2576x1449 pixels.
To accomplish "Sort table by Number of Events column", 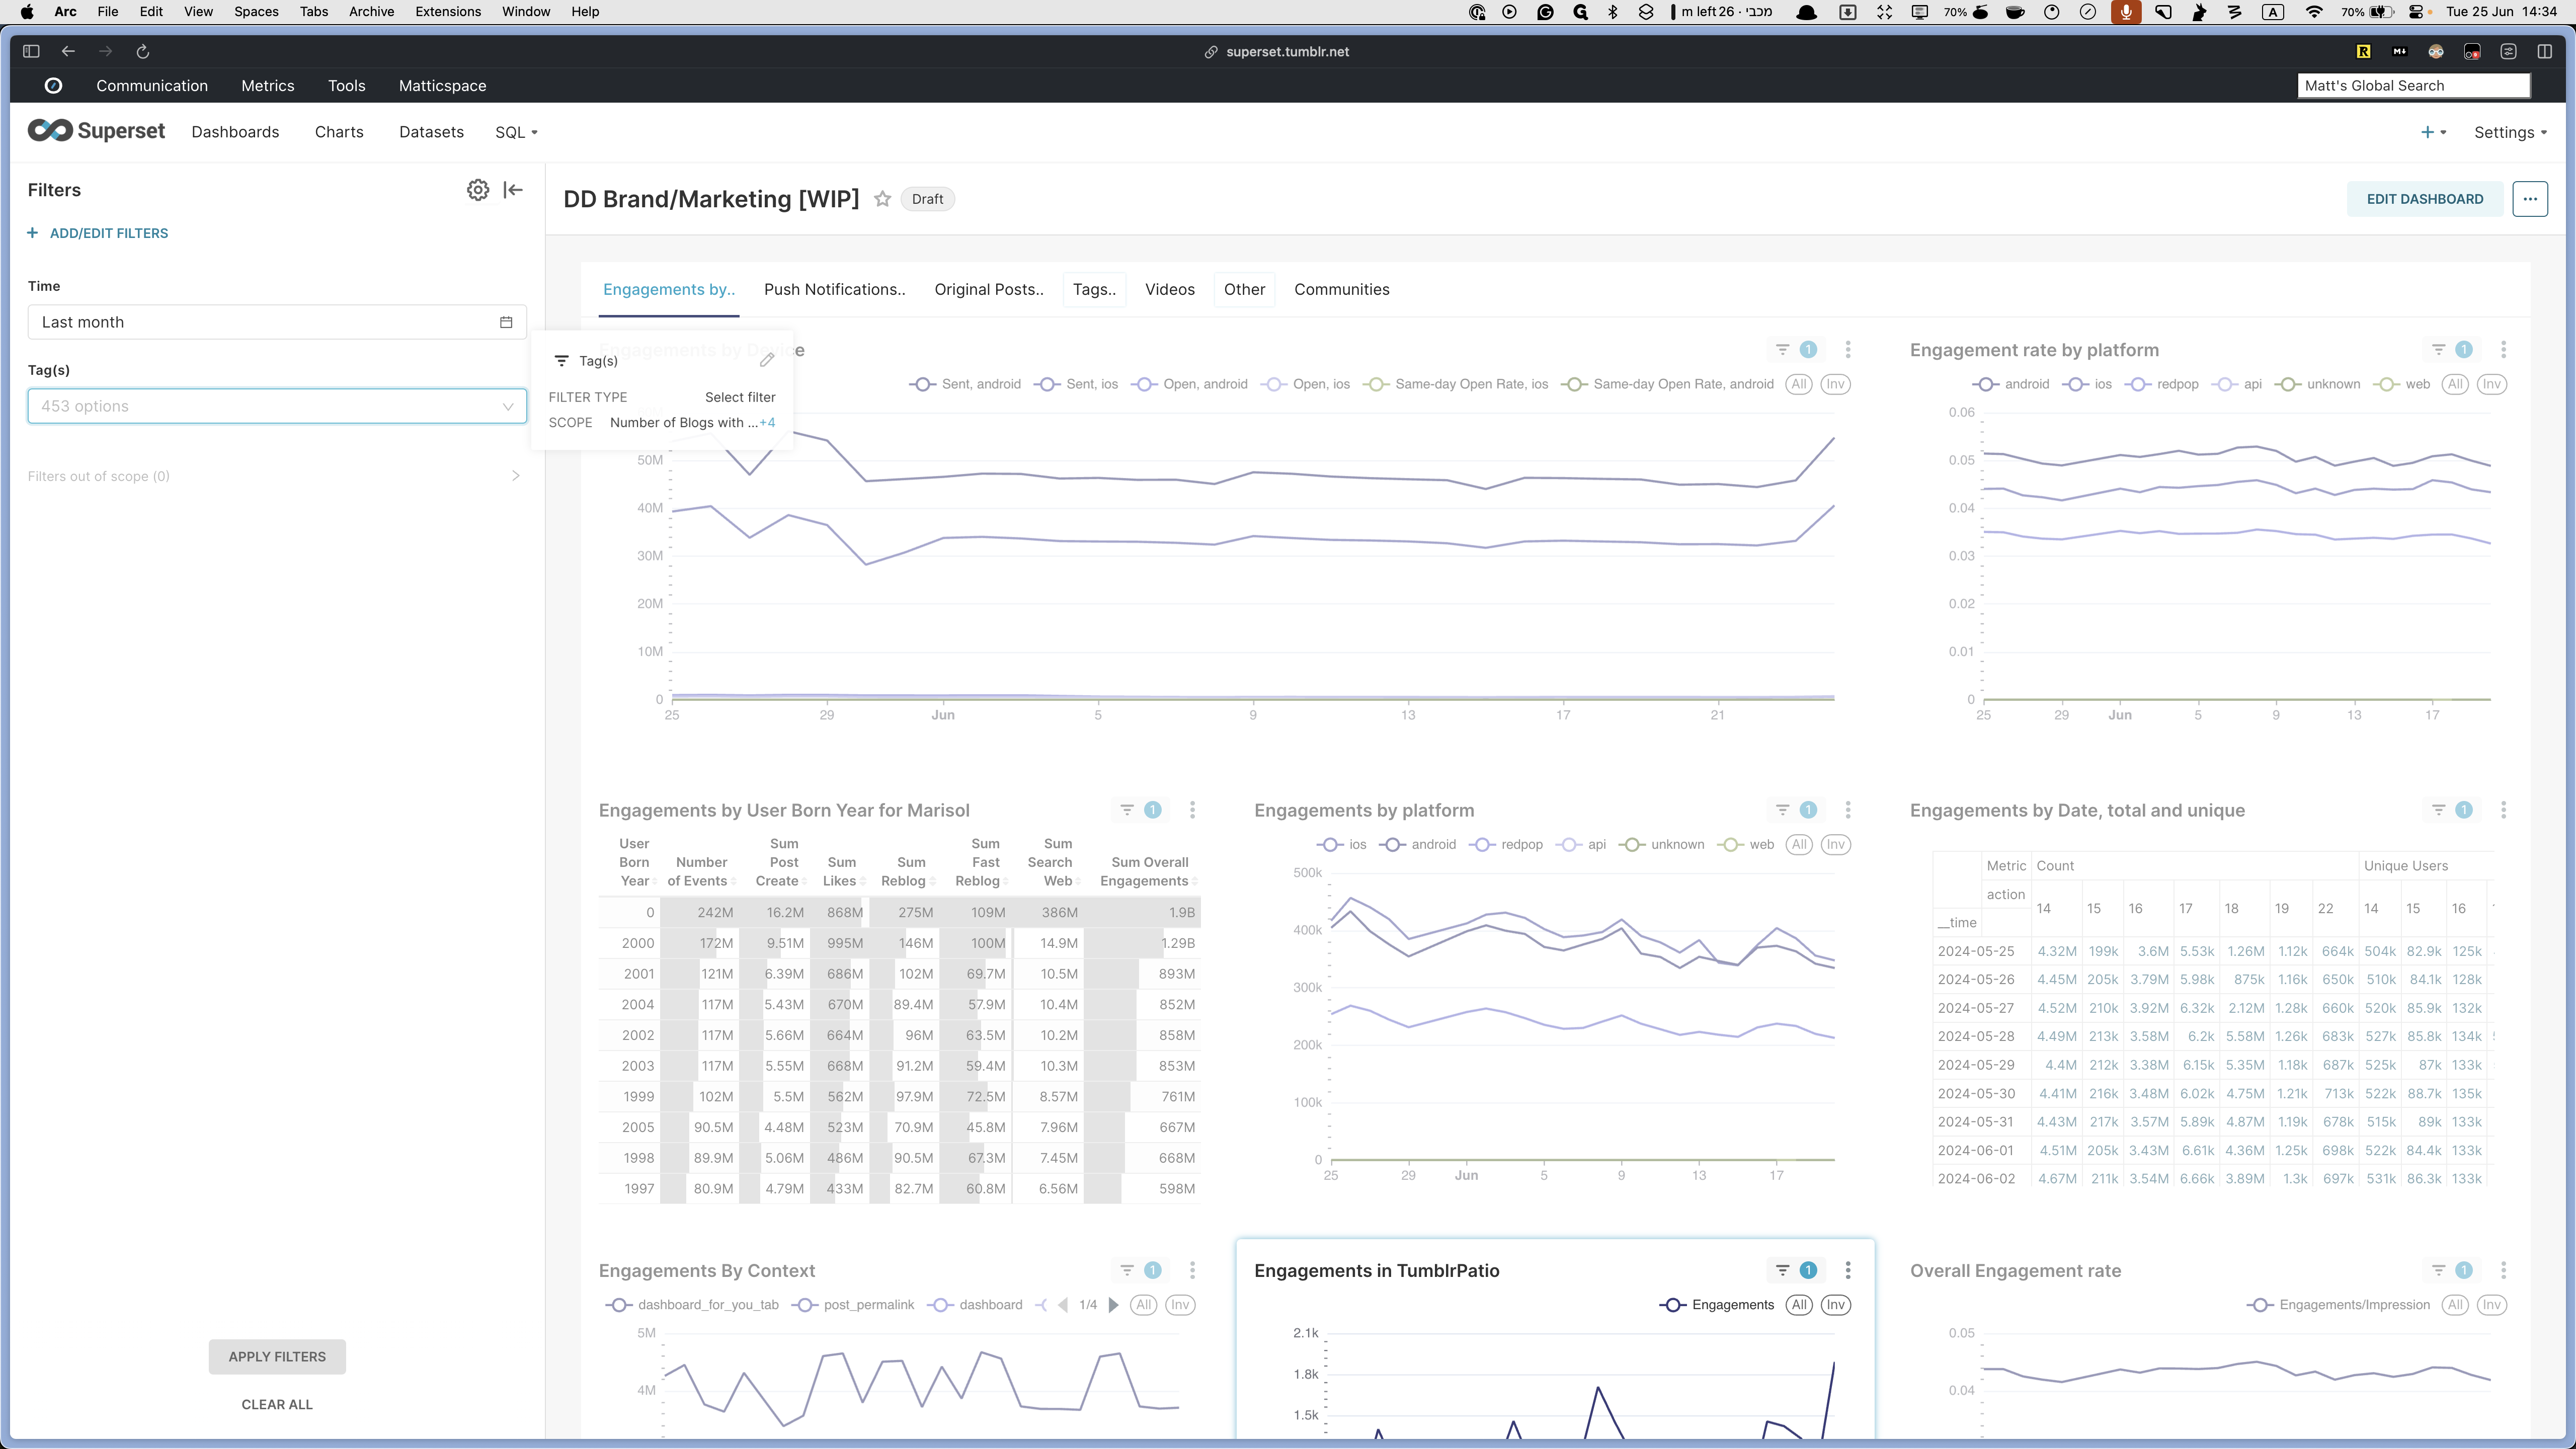I will pyautogui.click(x=701, y=871).
